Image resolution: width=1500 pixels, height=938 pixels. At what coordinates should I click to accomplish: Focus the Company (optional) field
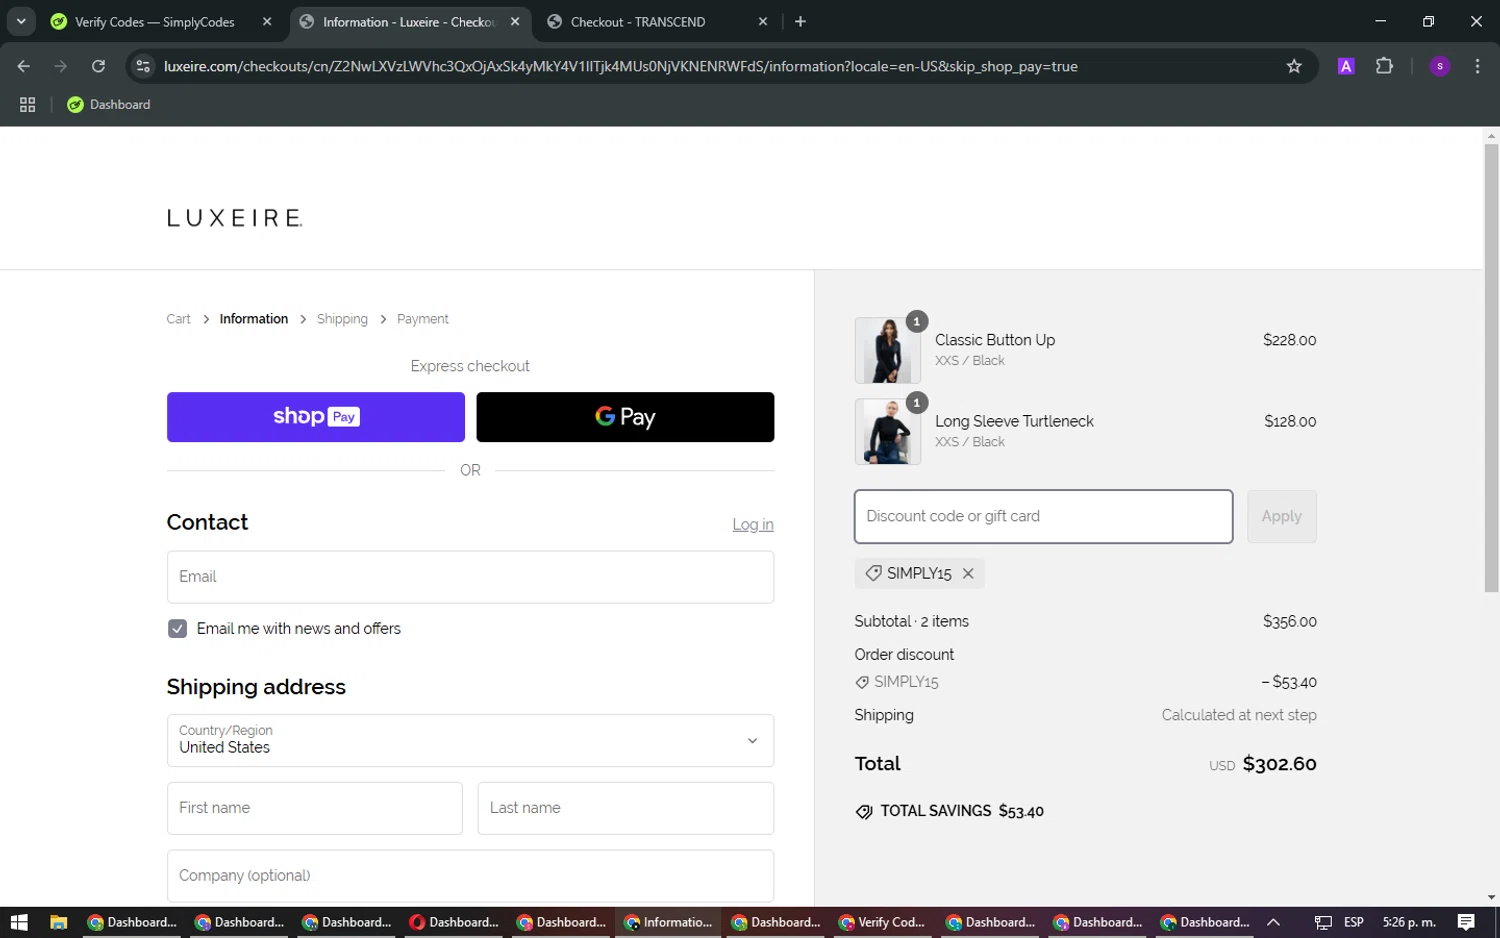[470, 876]
